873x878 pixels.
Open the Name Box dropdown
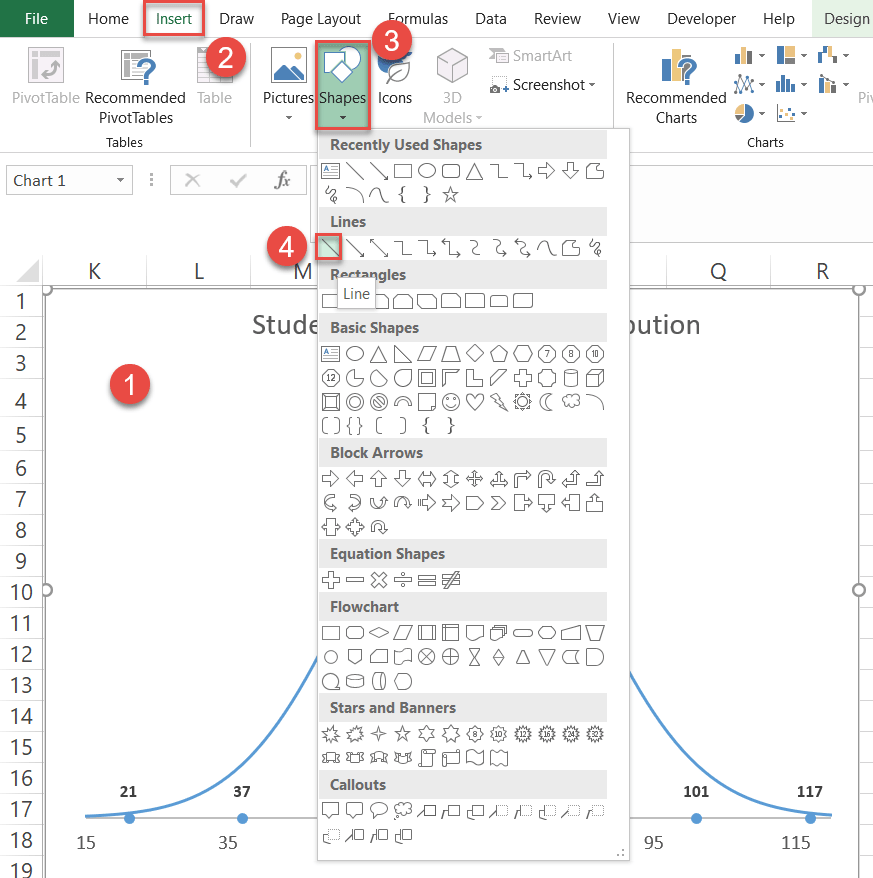point(119,180)
